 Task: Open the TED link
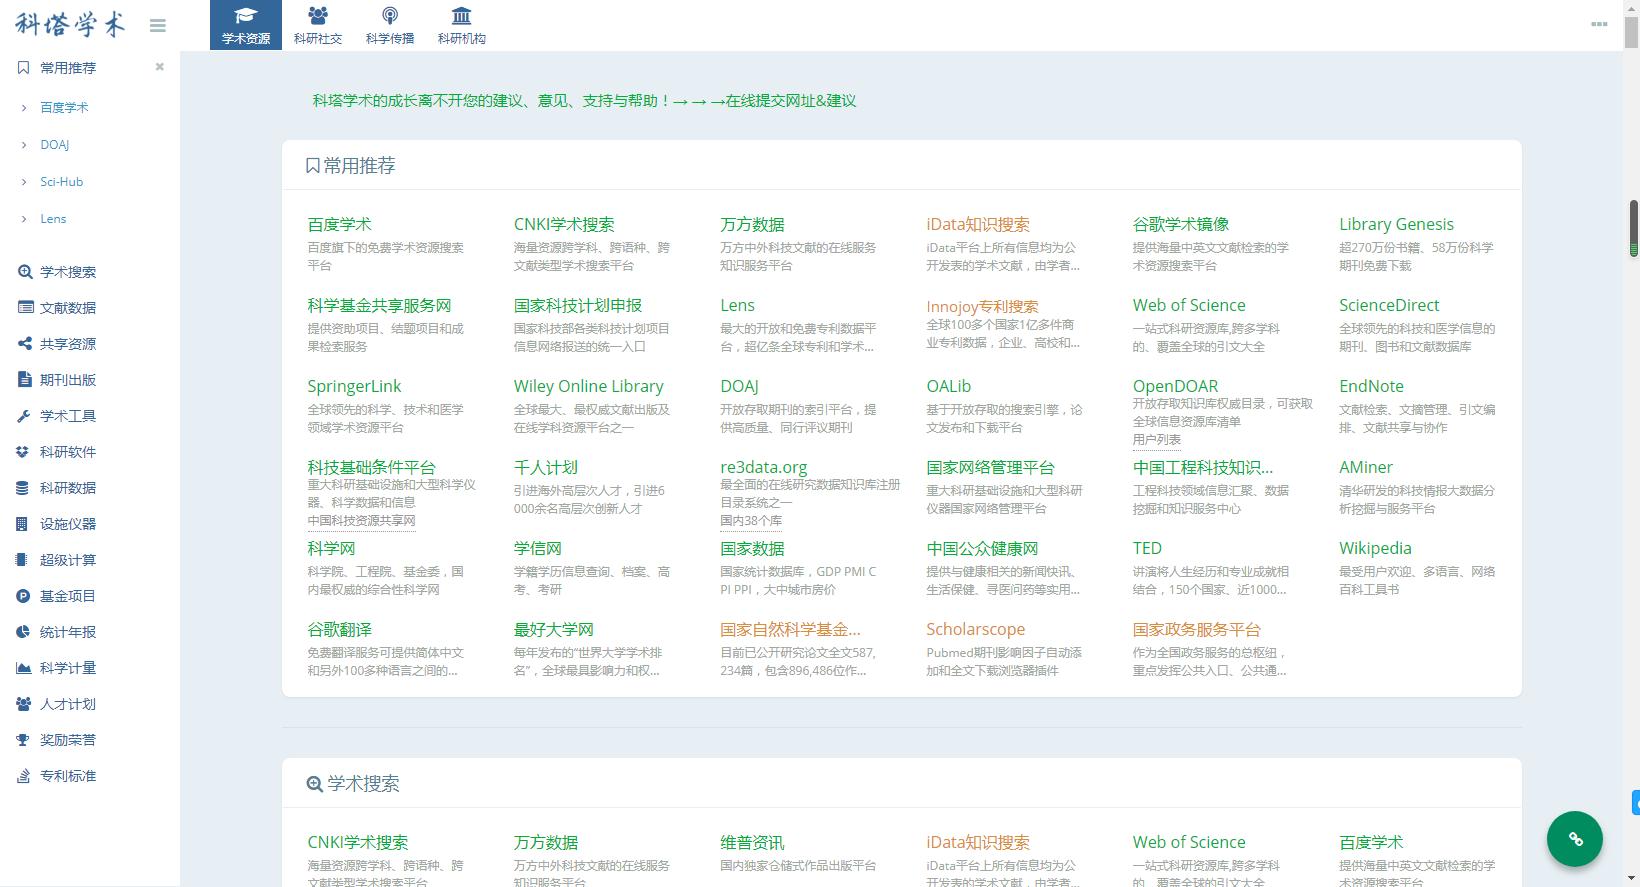[x=1147, y=549]
